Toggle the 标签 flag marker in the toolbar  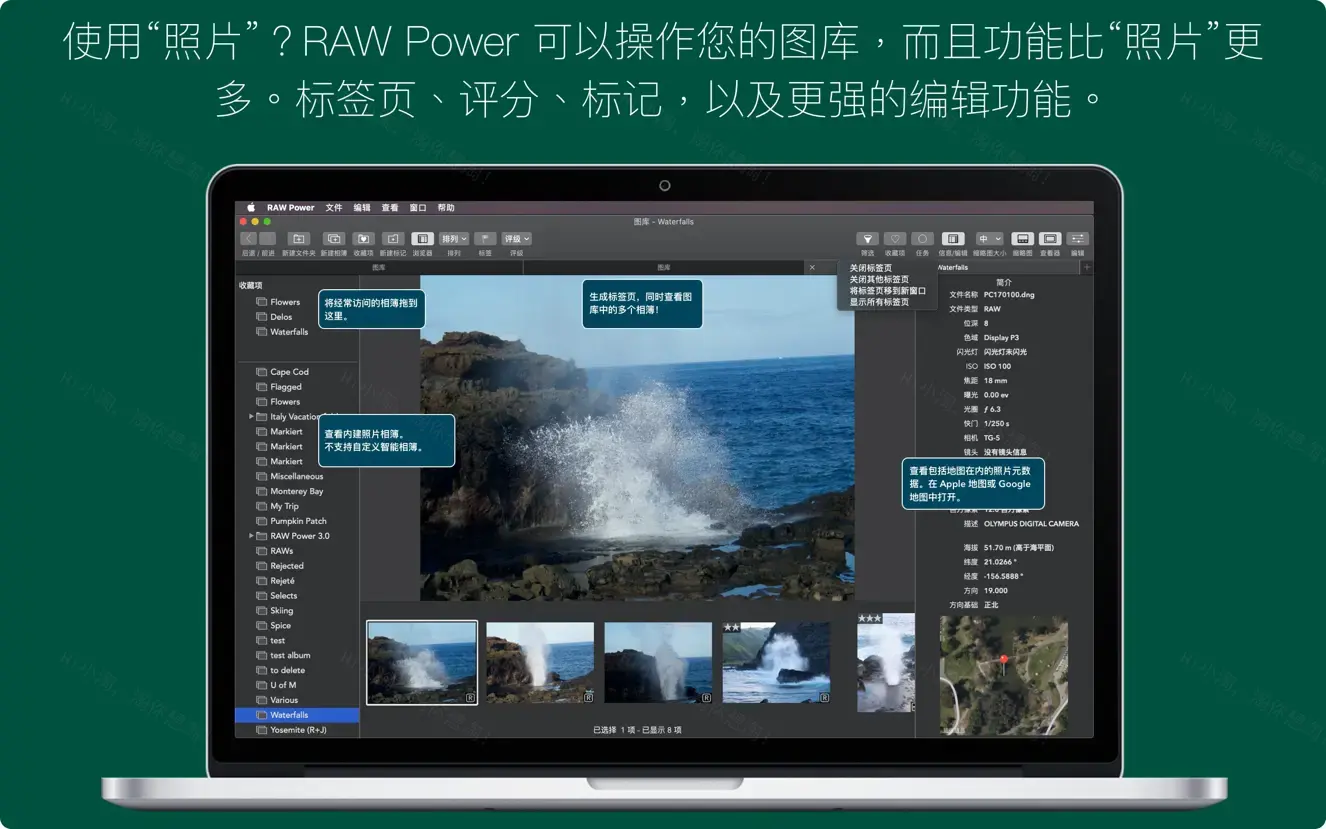pyautogui.click(x=485, y=238)
